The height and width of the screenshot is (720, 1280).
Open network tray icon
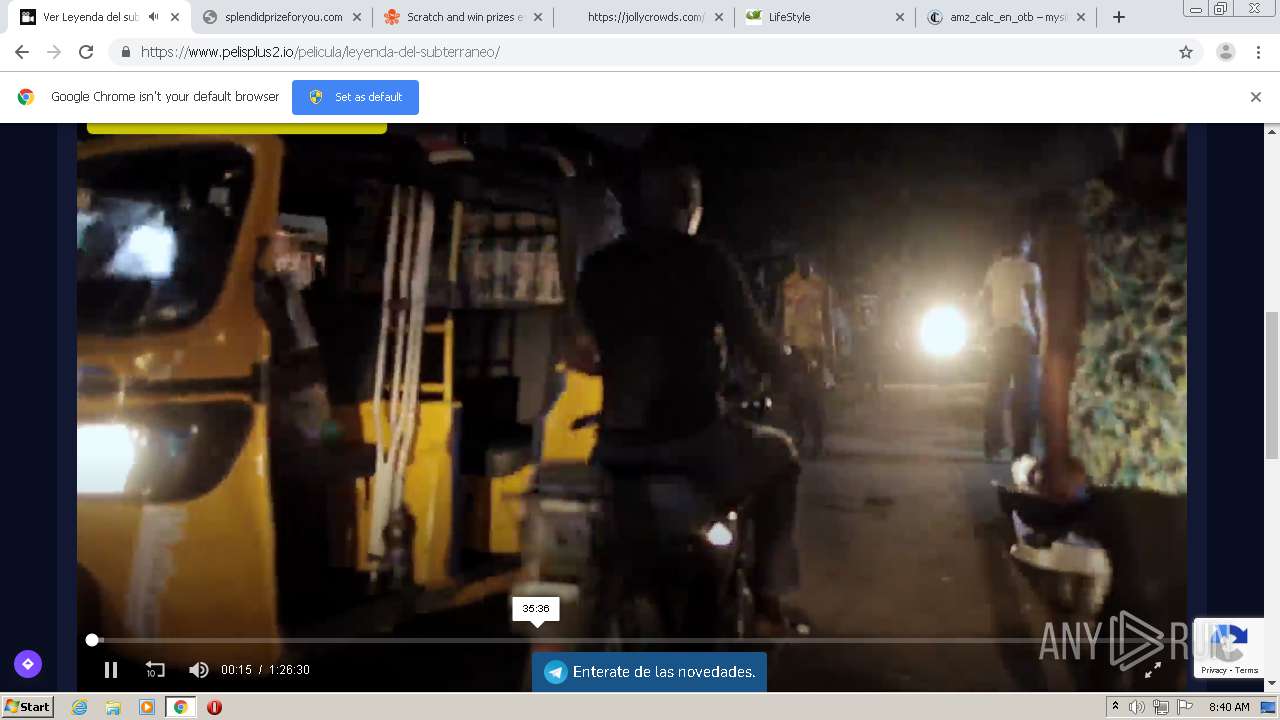click(1161, 707)
